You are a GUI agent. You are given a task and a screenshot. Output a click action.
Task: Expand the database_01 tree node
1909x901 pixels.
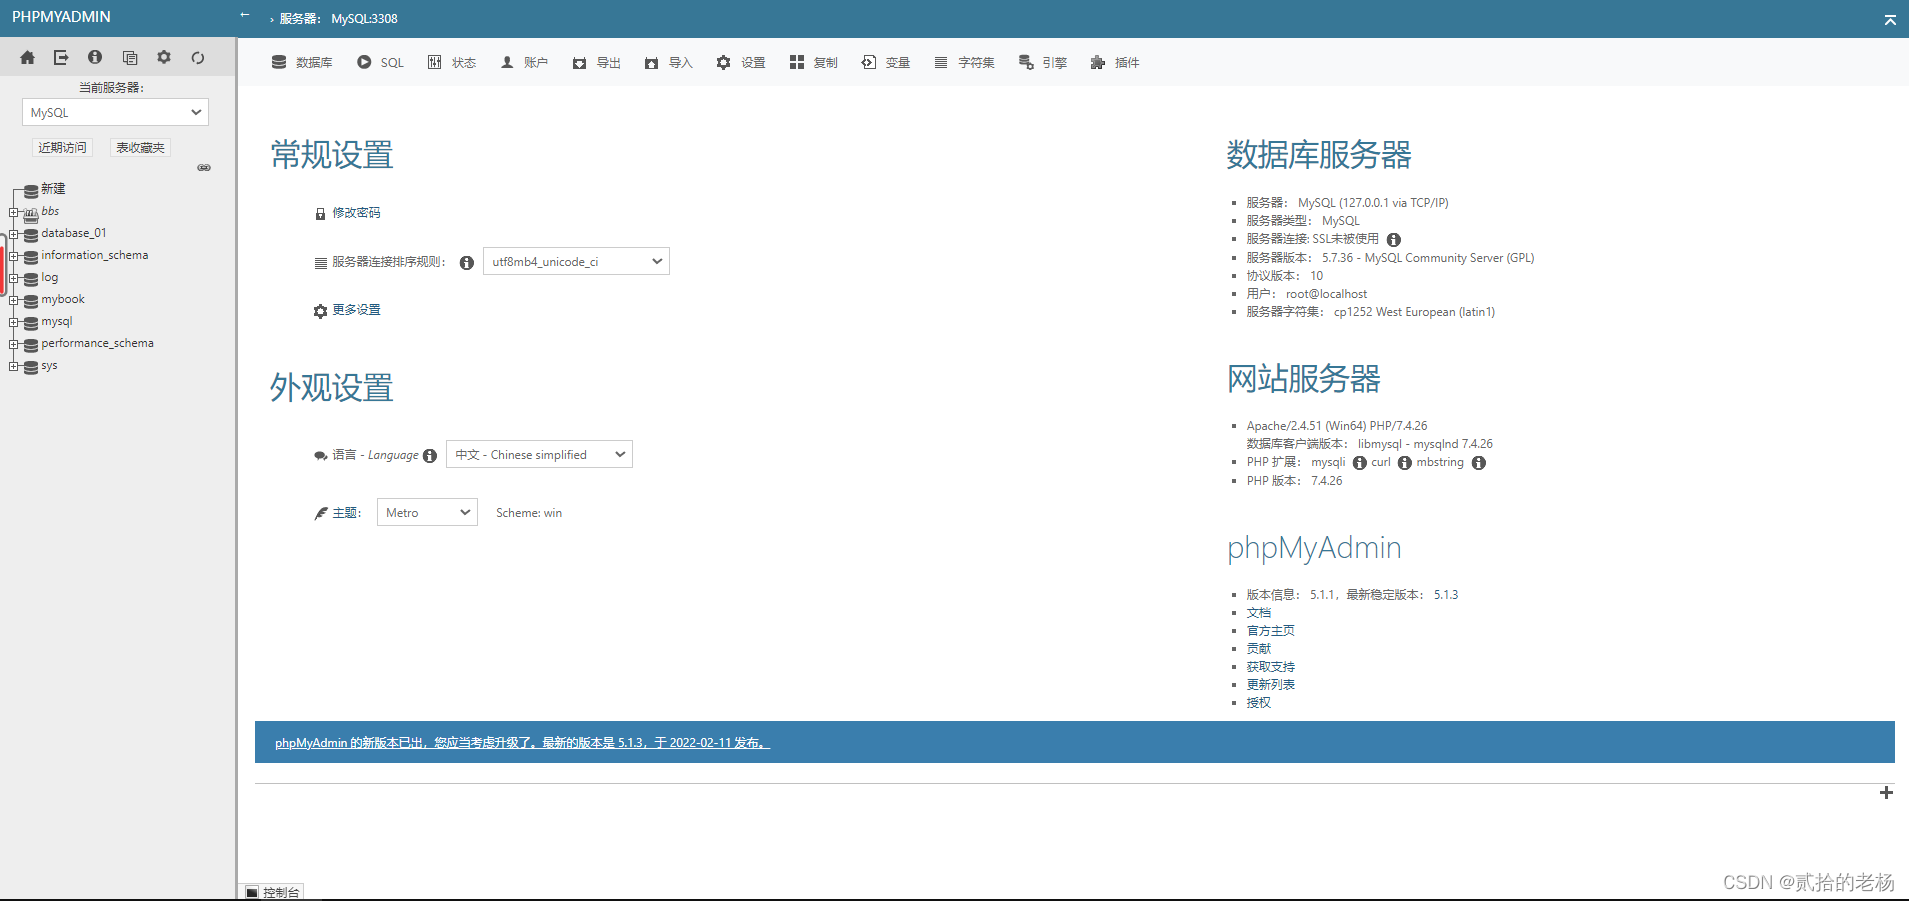coord(14,234)
